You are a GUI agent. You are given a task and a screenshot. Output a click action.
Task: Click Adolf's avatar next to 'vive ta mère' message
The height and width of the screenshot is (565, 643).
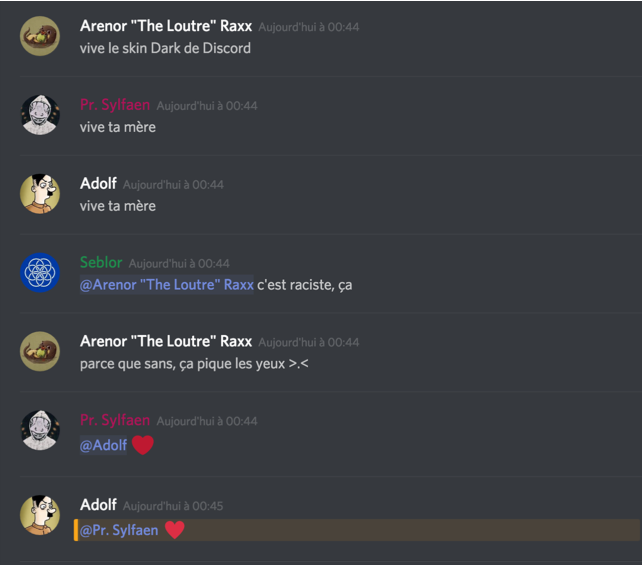[x=40, y=194]
